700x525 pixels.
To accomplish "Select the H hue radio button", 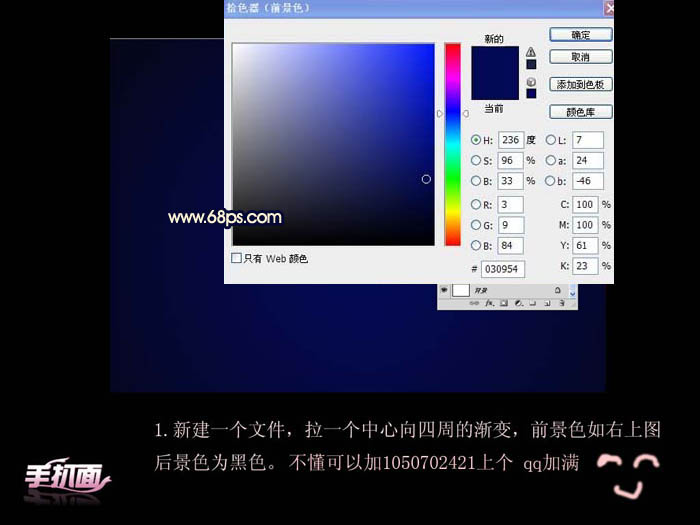I will [476, 140].
